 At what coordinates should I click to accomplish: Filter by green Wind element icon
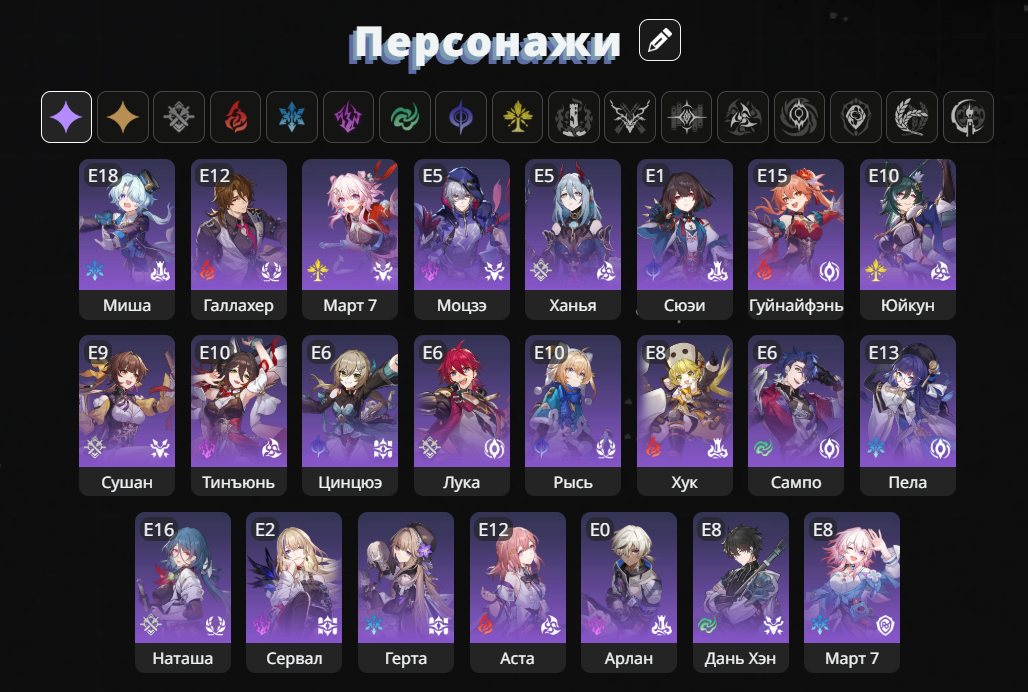pos(405,117)
